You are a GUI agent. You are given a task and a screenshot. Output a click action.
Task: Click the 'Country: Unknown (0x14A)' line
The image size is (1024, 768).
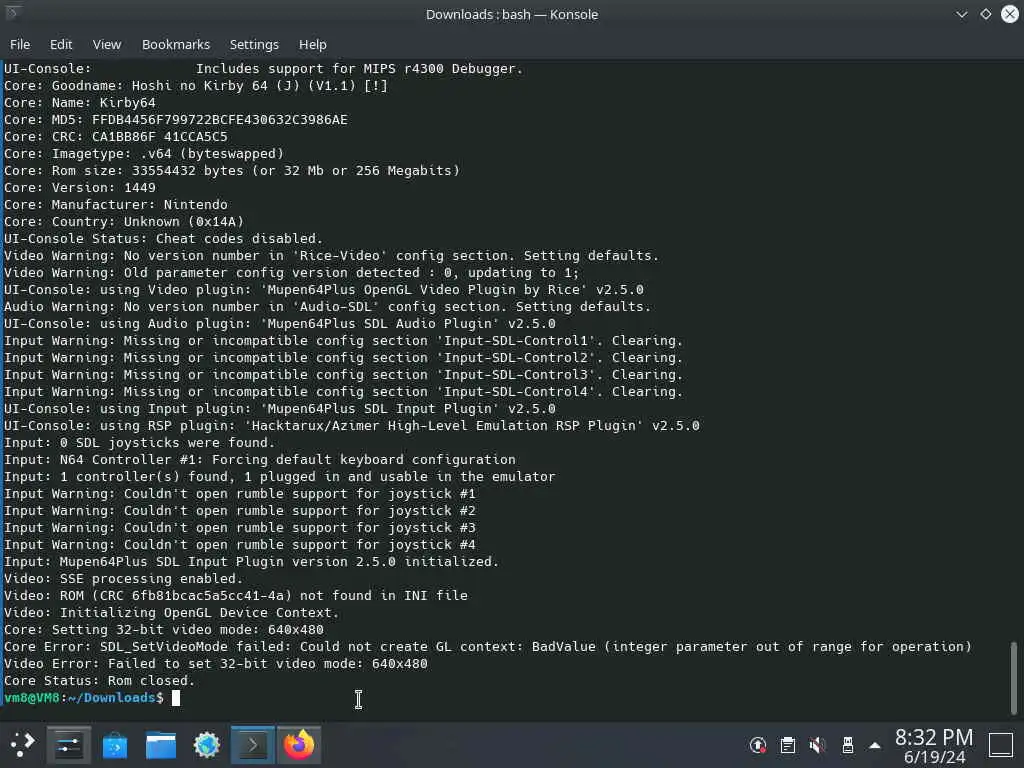point(124,221)
